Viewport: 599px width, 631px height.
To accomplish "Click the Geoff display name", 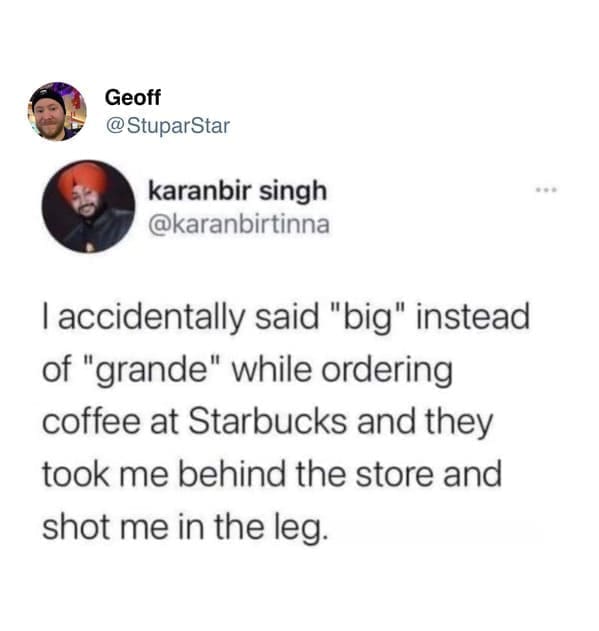I will point(132,97).
